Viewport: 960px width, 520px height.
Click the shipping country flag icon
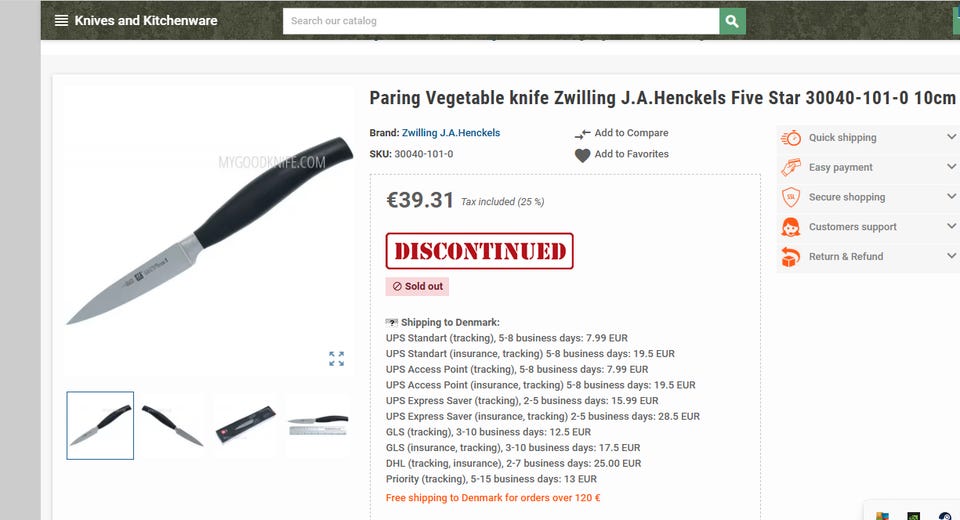click(392, 323)
